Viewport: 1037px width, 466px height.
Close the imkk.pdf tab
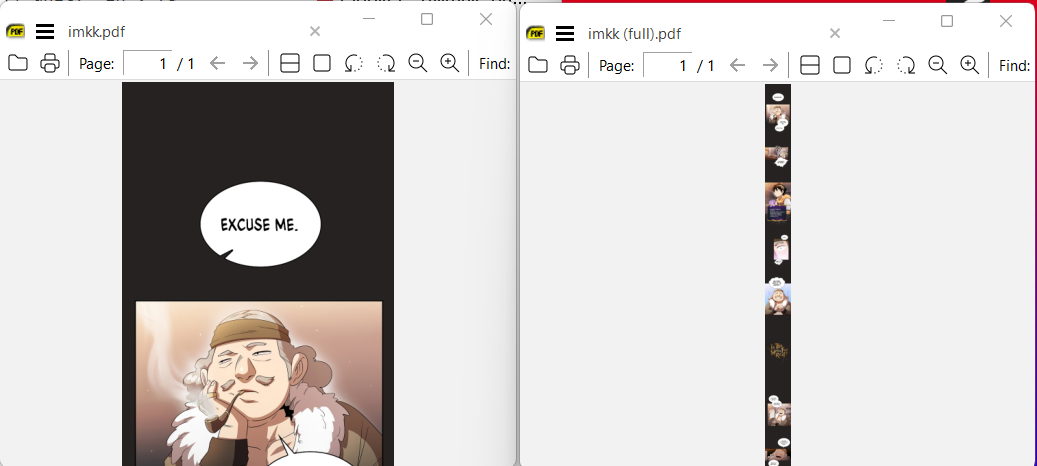click(x=315, y=31)
